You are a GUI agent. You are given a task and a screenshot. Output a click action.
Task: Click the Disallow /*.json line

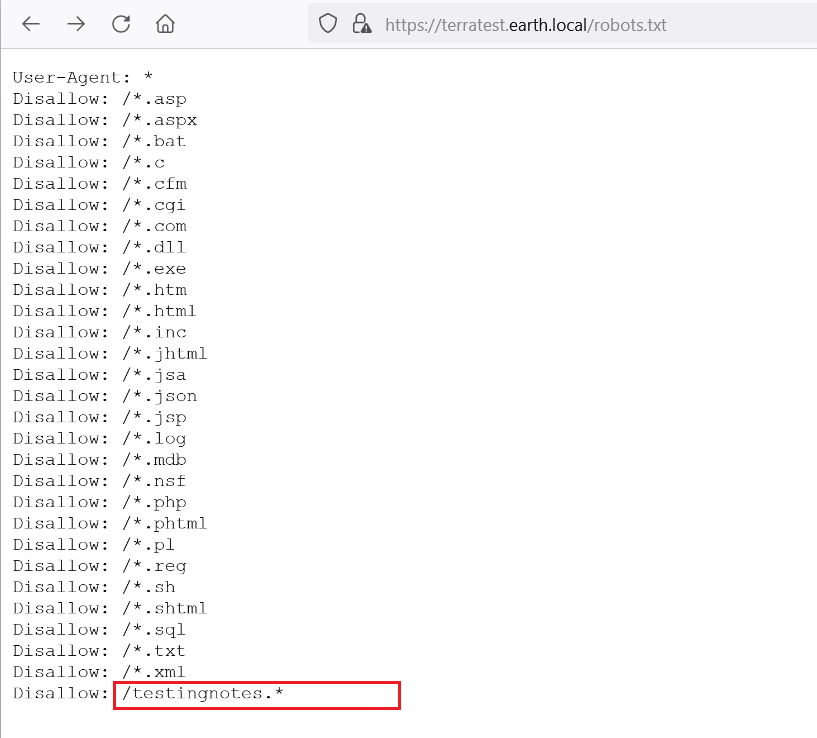tap(104, 396)
